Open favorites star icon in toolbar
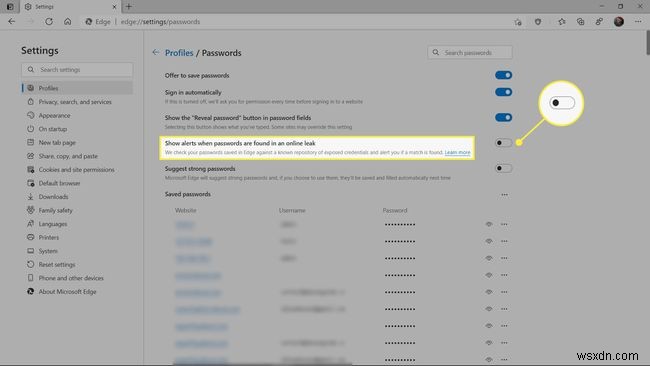The height and width of the screenshot is (366, 650). pos(561,22)
